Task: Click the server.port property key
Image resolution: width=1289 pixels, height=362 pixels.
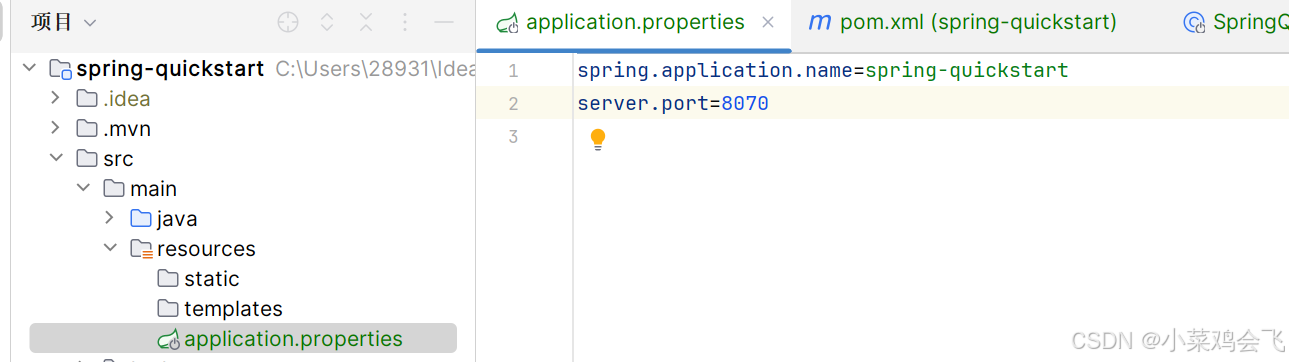Action: point(643,103)
